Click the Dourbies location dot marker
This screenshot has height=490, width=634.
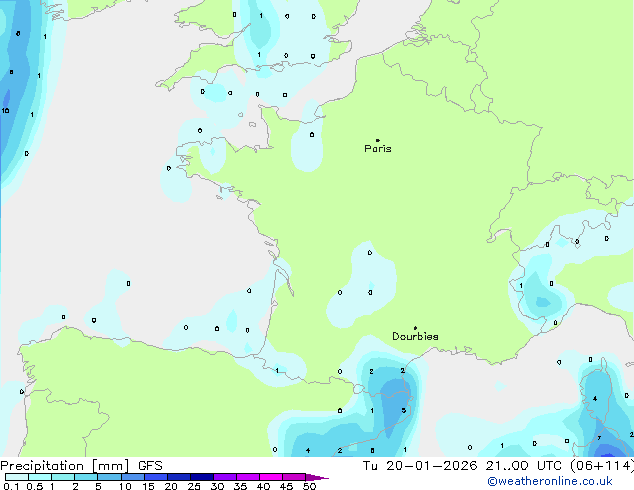[415, 328]
